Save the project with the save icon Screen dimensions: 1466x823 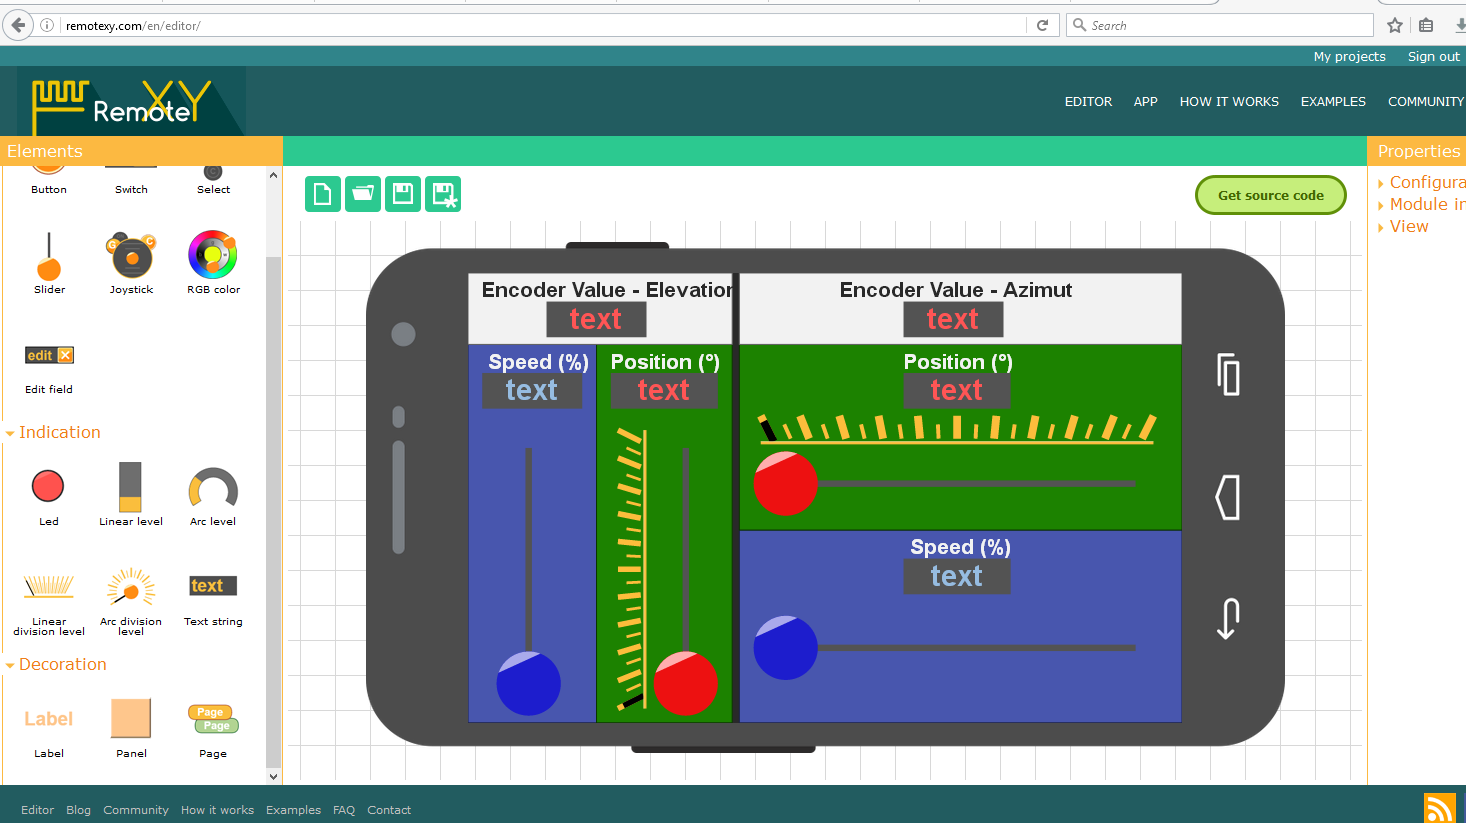click(x=402, y=194)
